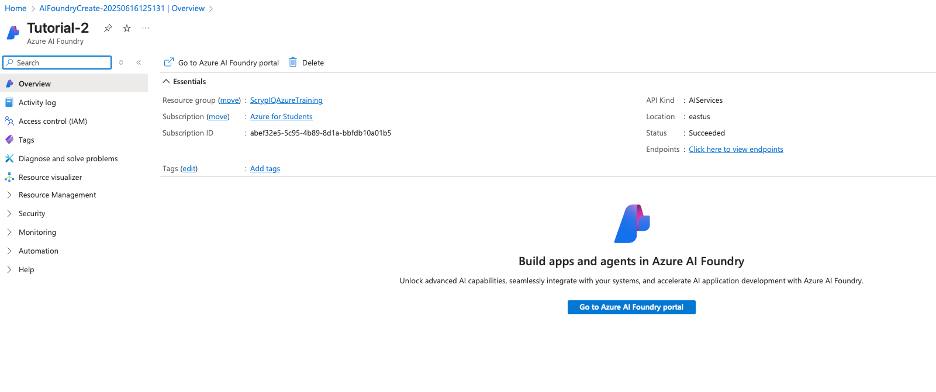Click the purple Tags icon in sidebar
The image size is (936, 392).
9,140
